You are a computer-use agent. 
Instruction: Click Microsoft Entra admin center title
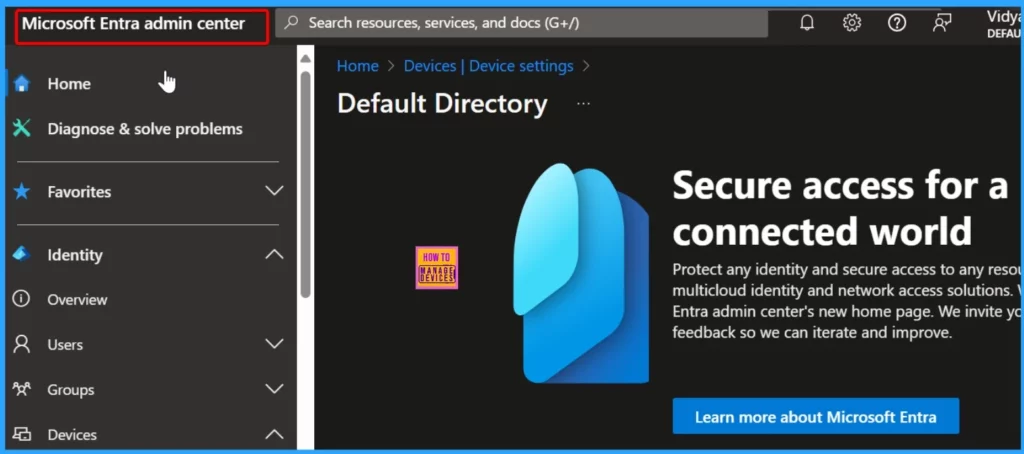(x=133, y=24)
